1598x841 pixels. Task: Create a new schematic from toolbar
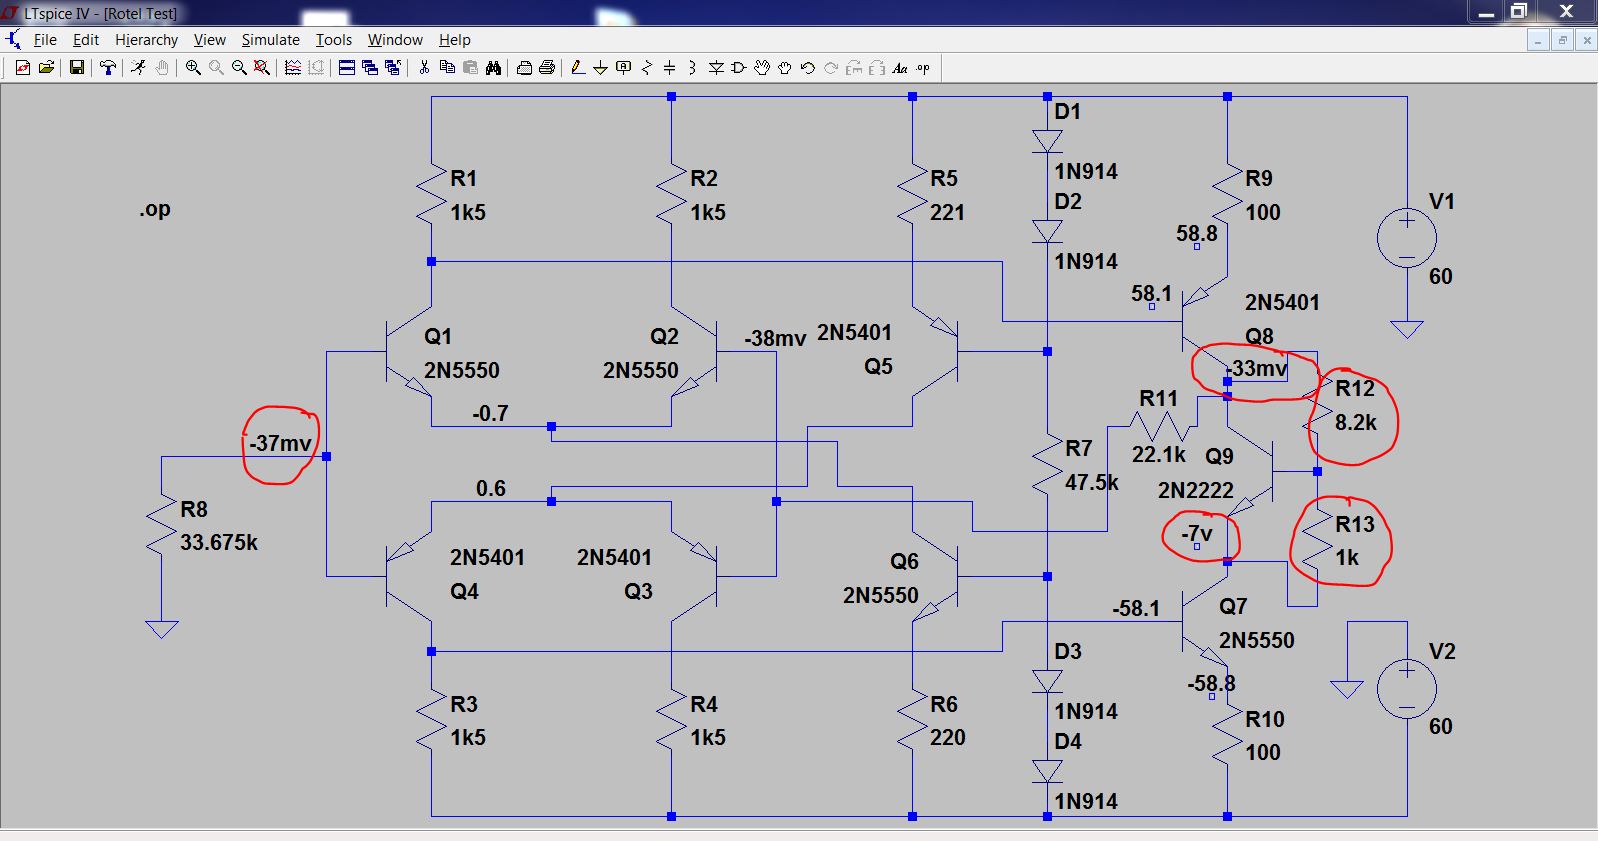tap(22, 68)
